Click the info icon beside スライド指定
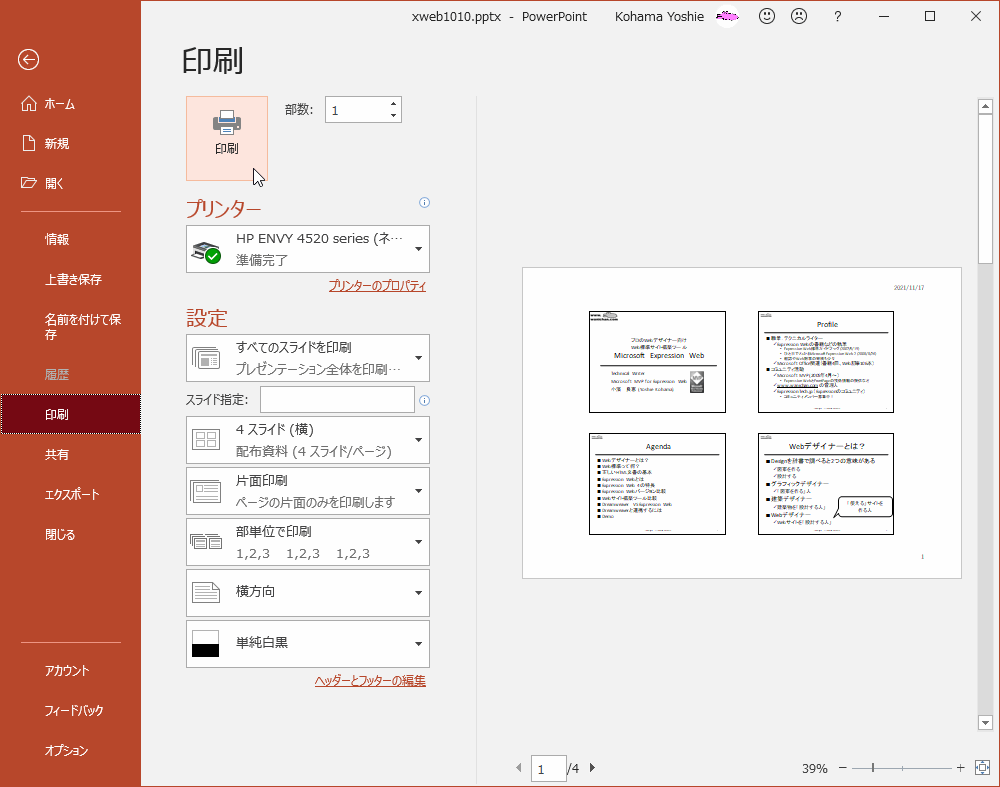Viewport: 1000px width, 787px height. click(424, 401)
